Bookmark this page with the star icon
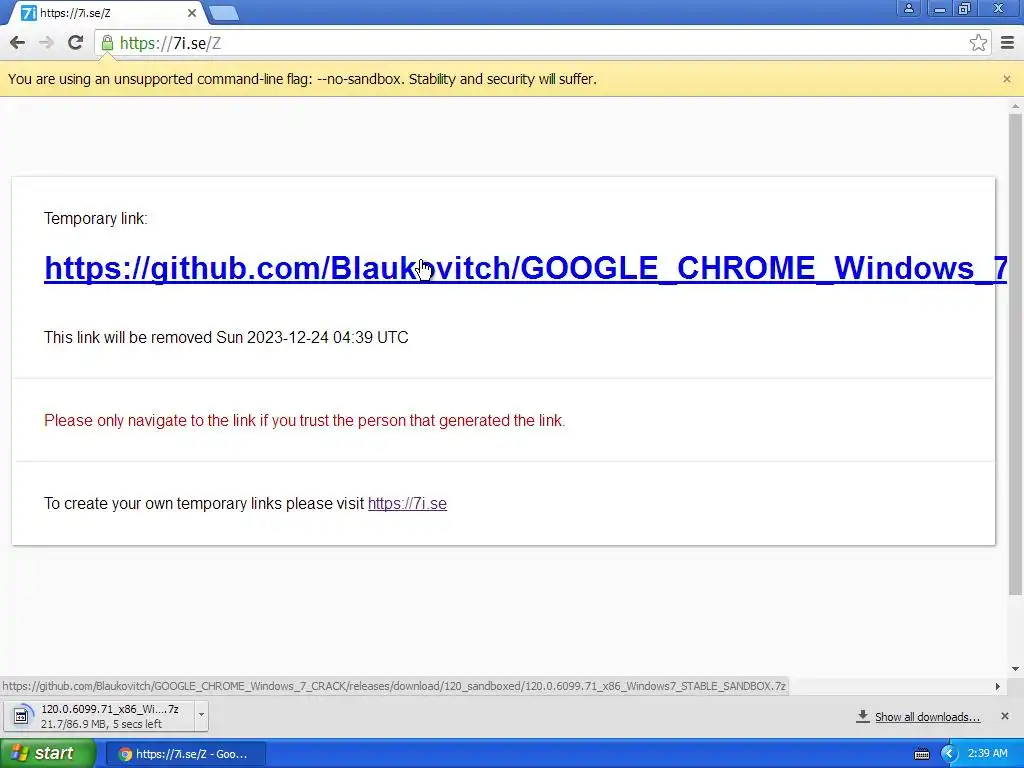Viewport: 1024px width, 768px height. pyautogui.click(x=978, y=43)
